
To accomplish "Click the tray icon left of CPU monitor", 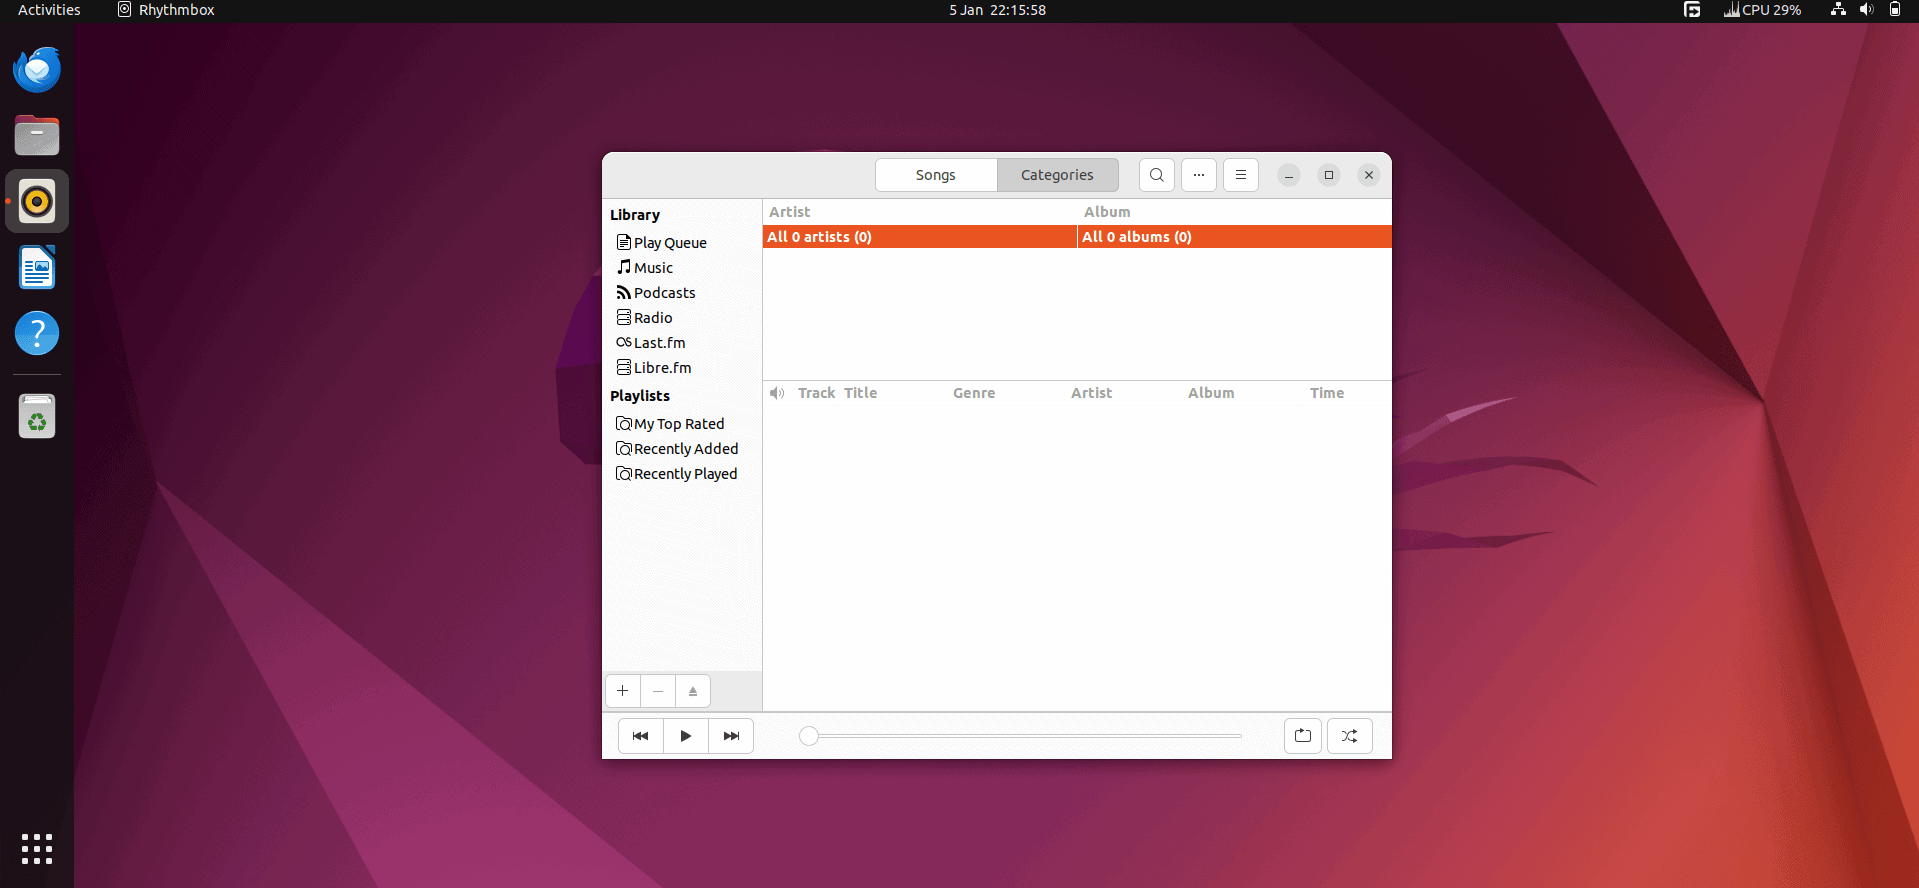I will (x=1692, y=10).
